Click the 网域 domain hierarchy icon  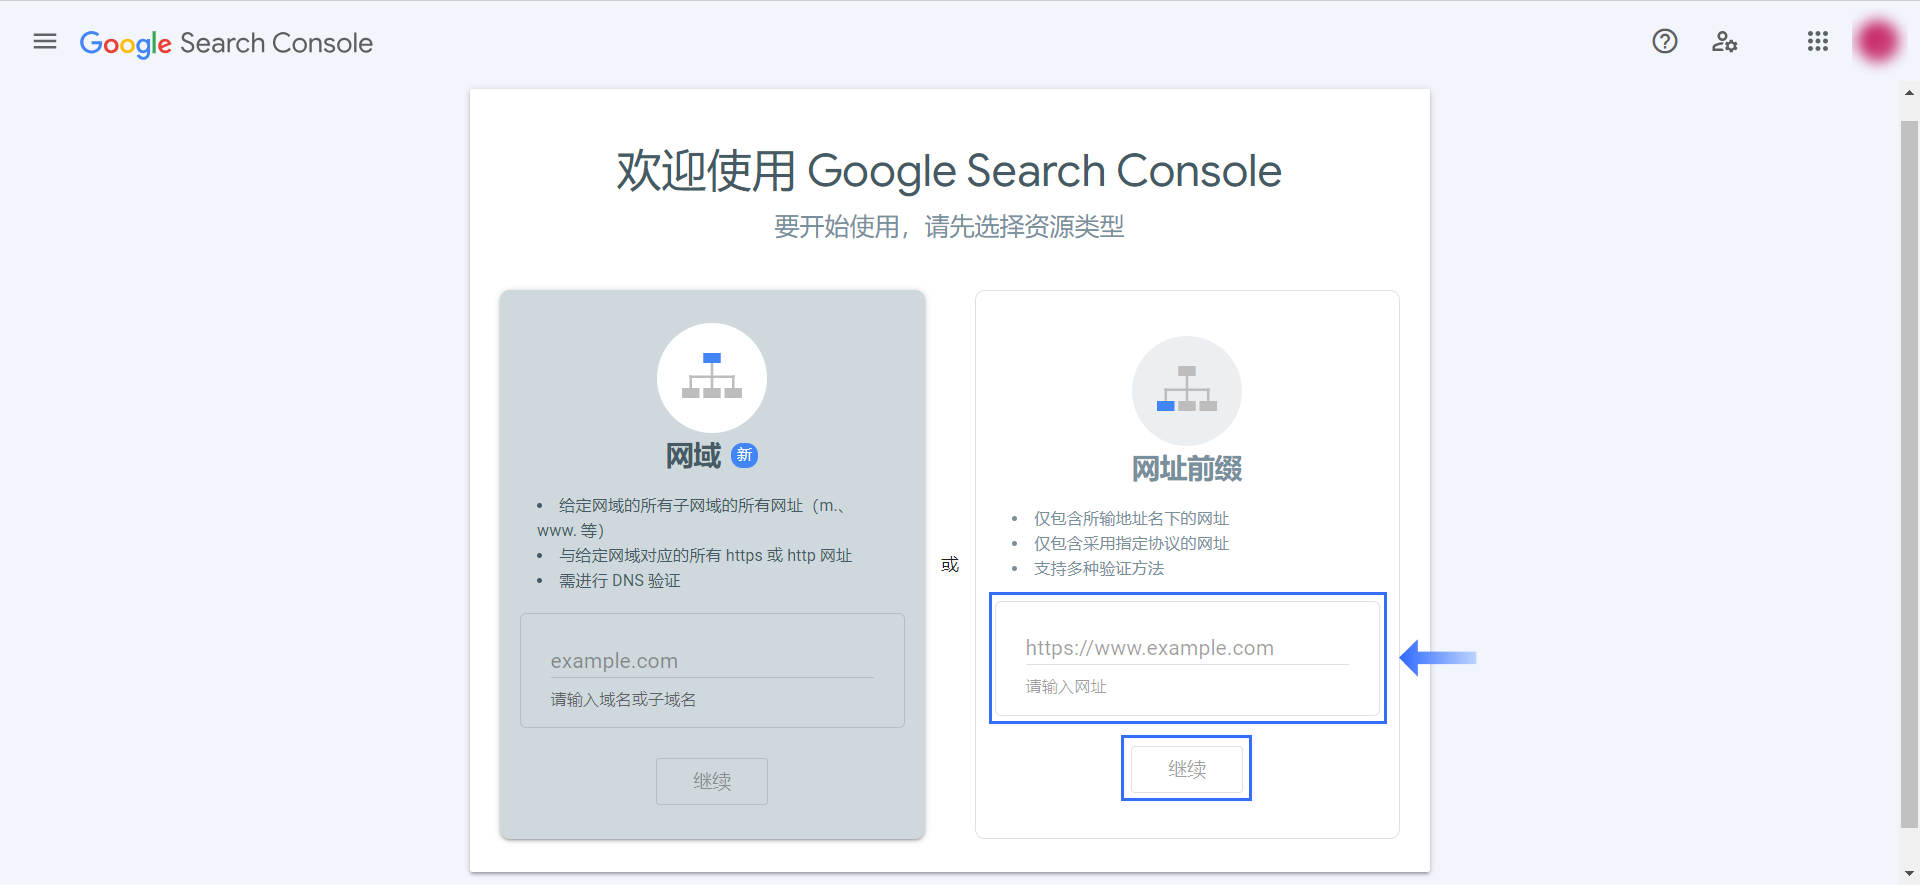coord(712,377)
